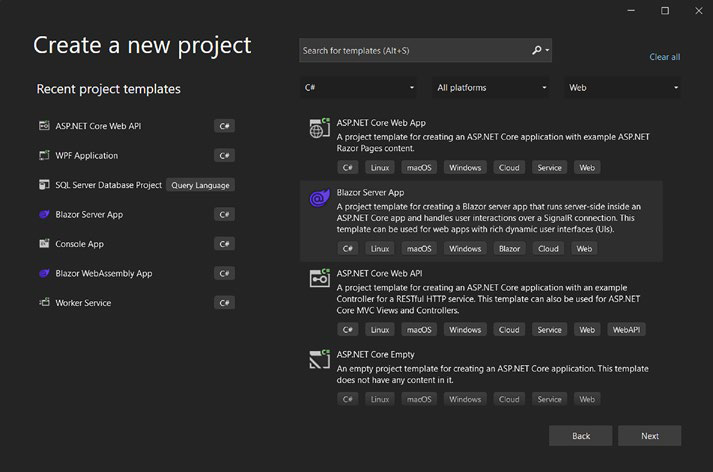Clear all filters via Clear all link
This screenshot has width=713, height=472.
(664, 57)
